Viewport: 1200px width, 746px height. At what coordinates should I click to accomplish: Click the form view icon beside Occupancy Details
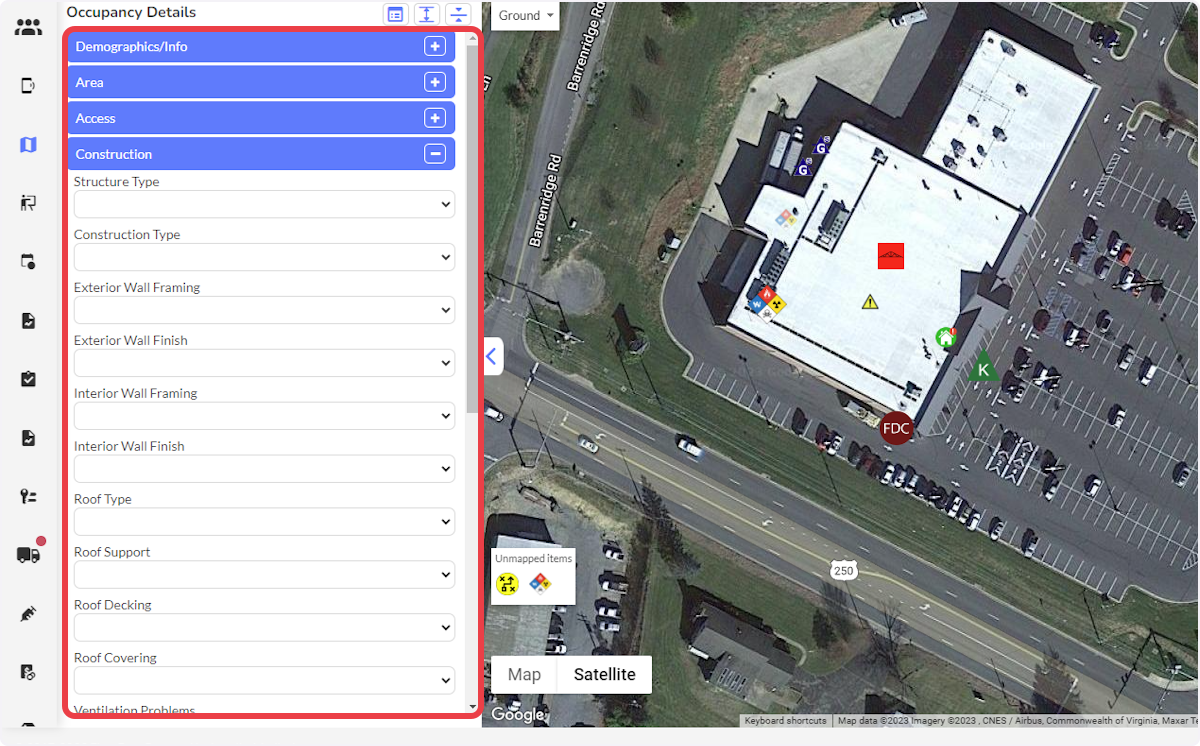click(x=396, y=14)
